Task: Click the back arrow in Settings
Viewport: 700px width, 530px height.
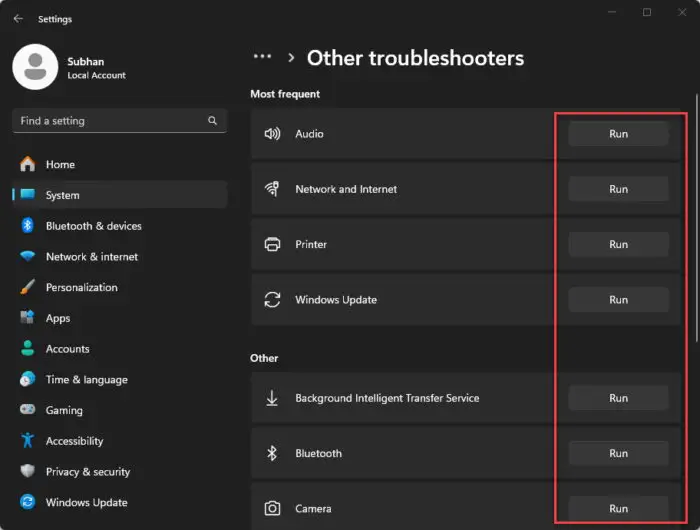Action: pos(18,19)
